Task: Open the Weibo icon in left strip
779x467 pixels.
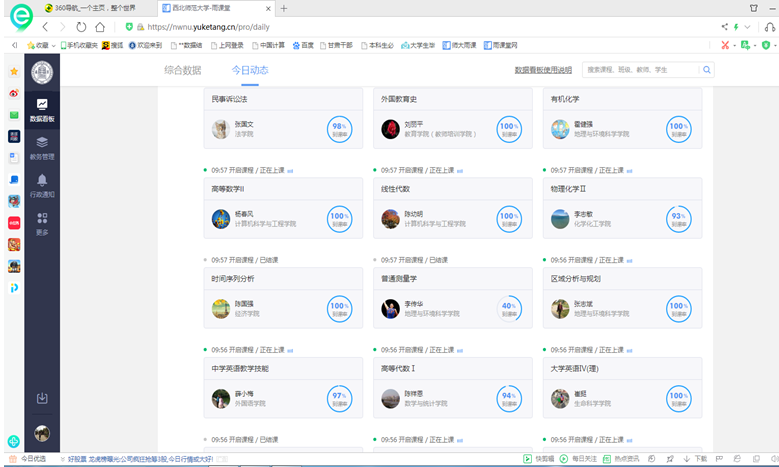Action: pos(13,93)
